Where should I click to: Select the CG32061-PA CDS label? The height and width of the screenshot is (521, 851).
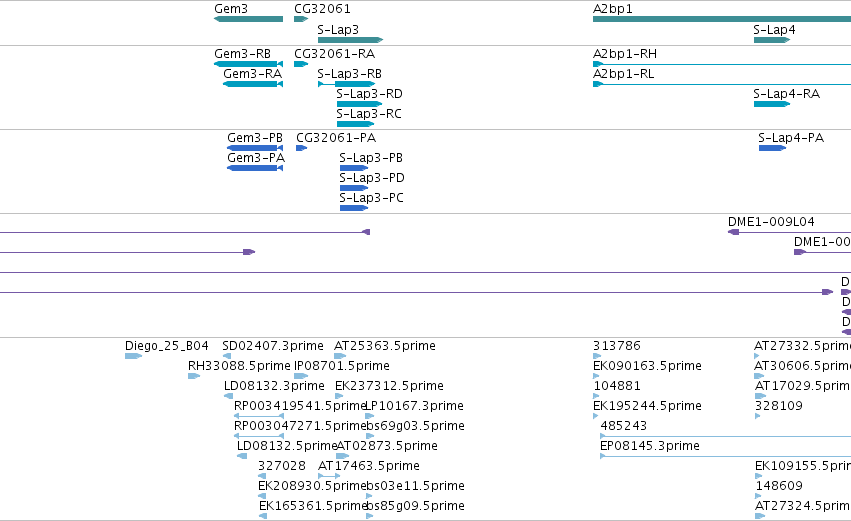coord(336,138)
